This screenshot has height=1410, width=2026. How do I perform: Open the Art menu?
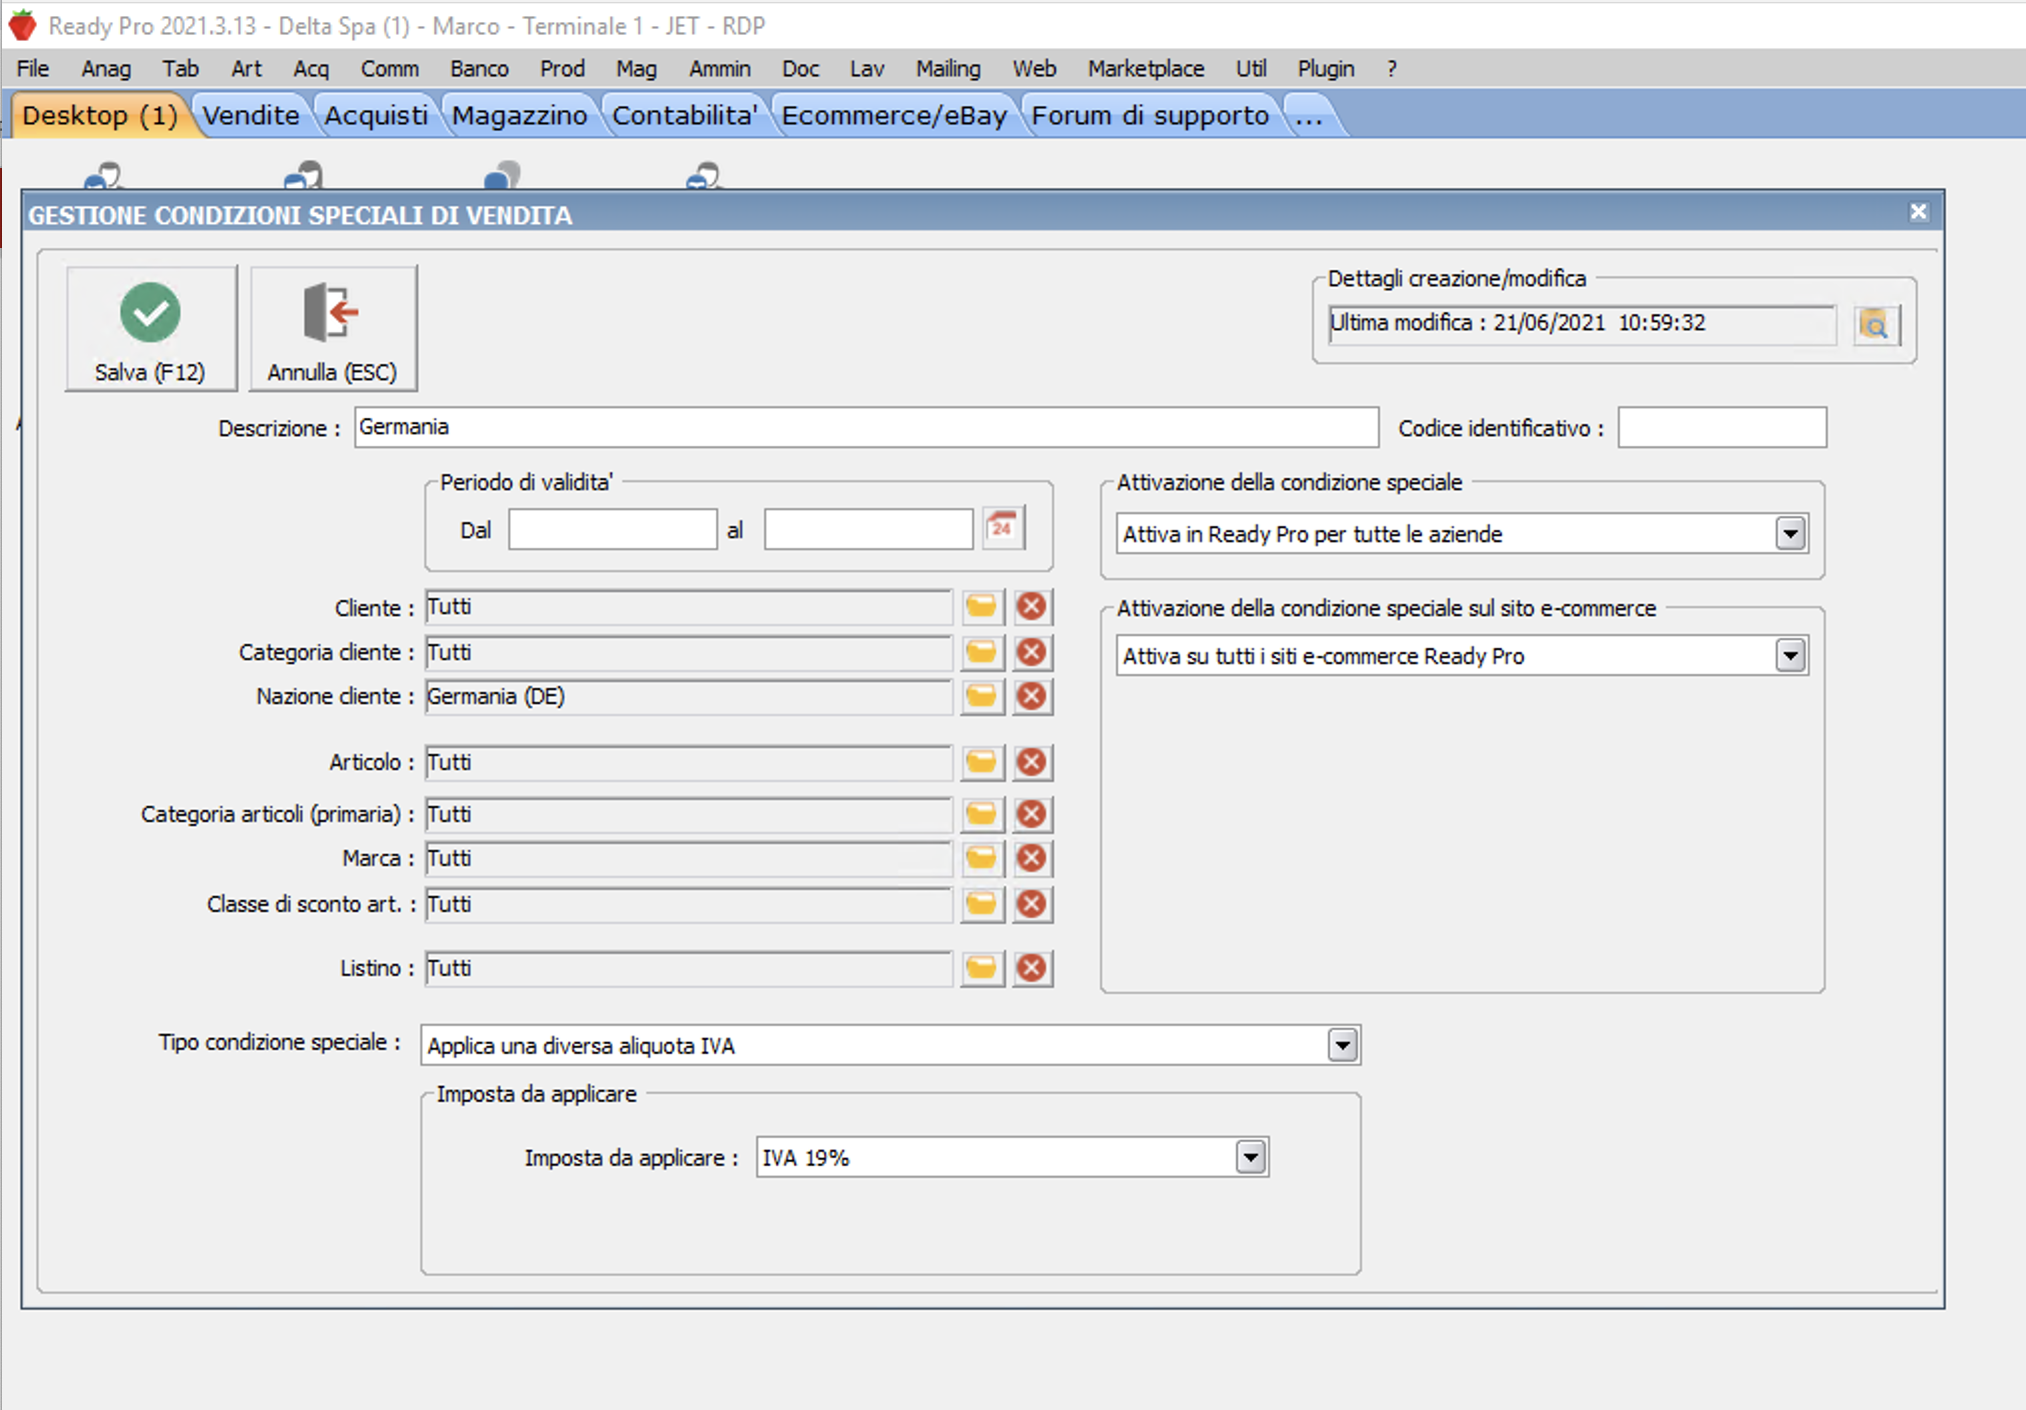[x=246, y=69]
